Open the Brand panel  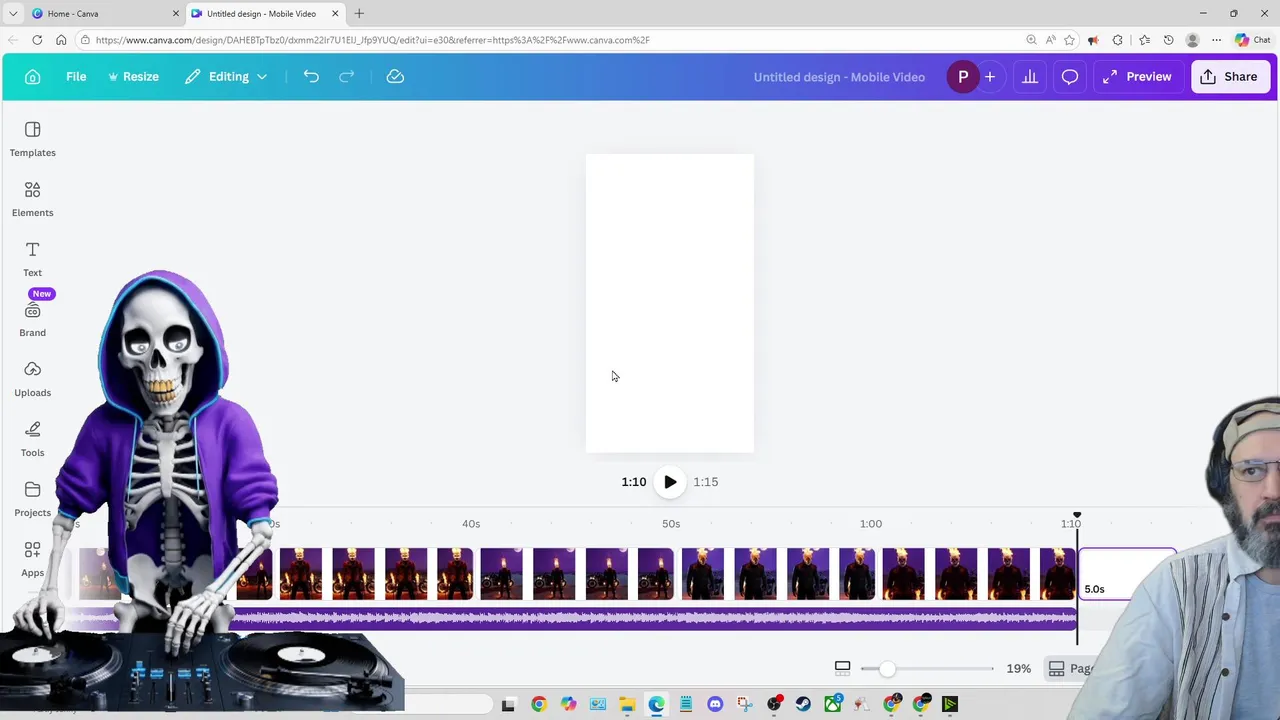[x=33, y=319]
